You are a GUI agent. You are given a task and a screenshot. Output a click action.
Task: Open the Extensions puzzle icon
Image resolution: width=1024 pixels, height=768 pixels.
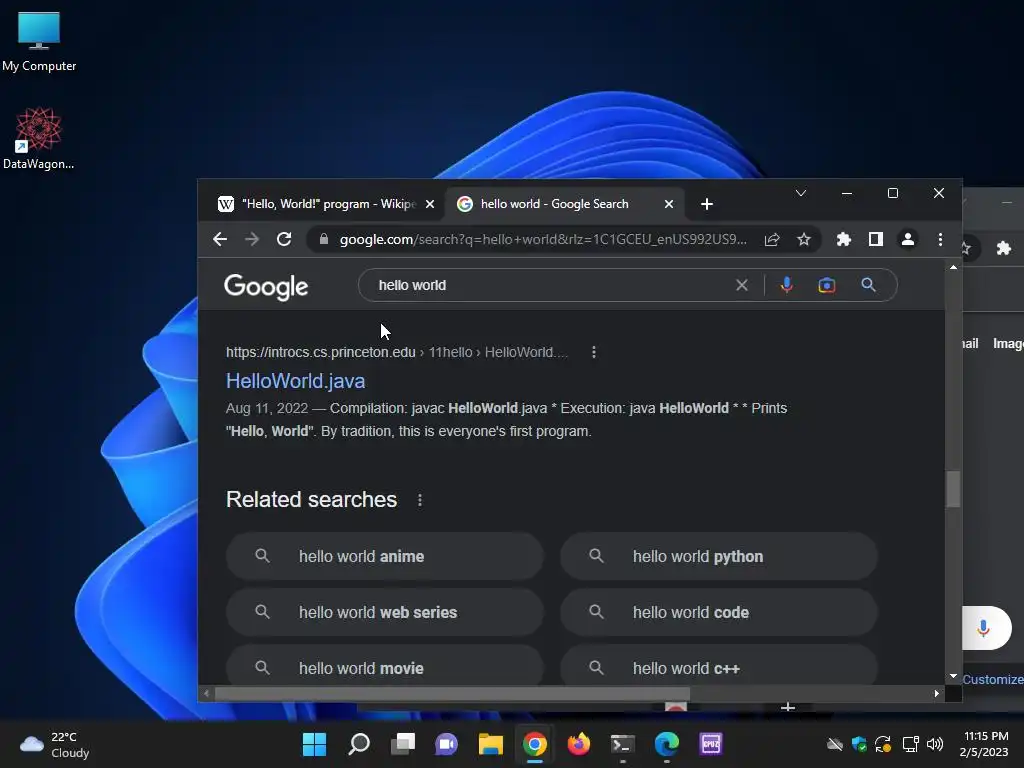click(844, 240)
